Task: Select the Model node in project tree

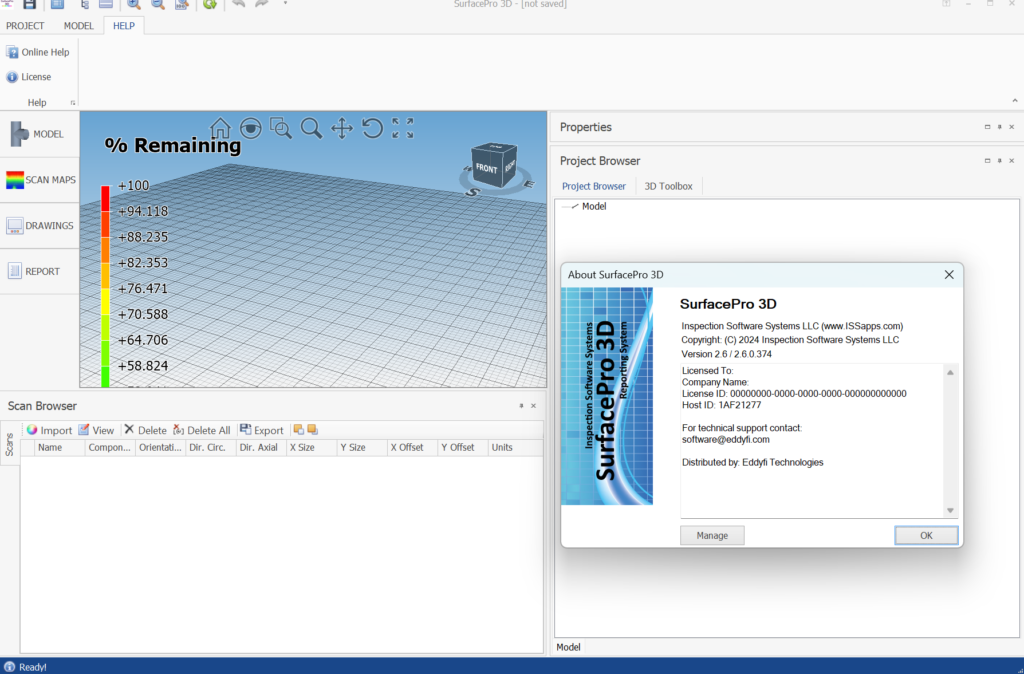Action: 594,206
